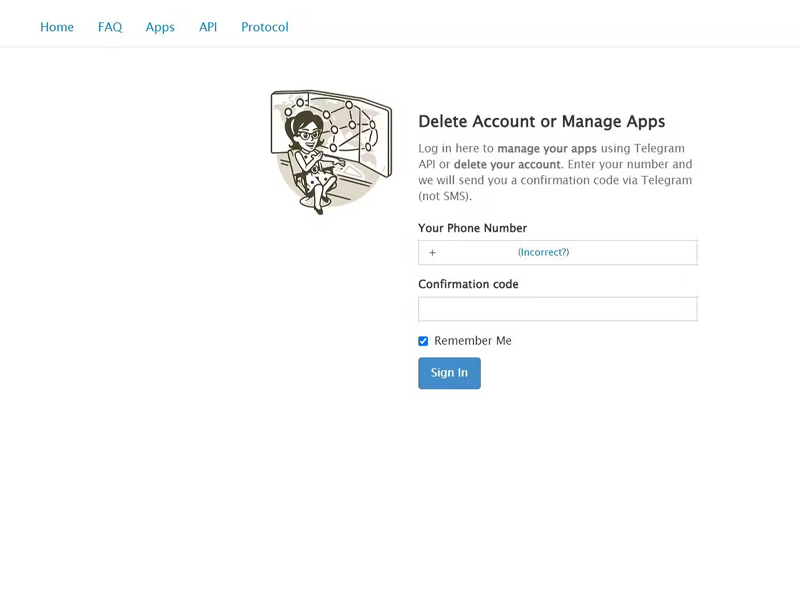
Task: Click the Confirmation code label
Action: (x=468, y=284)
